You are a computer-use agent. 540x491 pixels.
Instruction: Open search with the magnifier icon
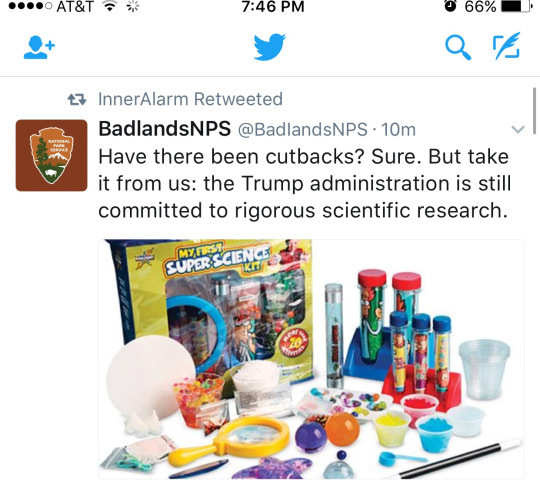458,48
